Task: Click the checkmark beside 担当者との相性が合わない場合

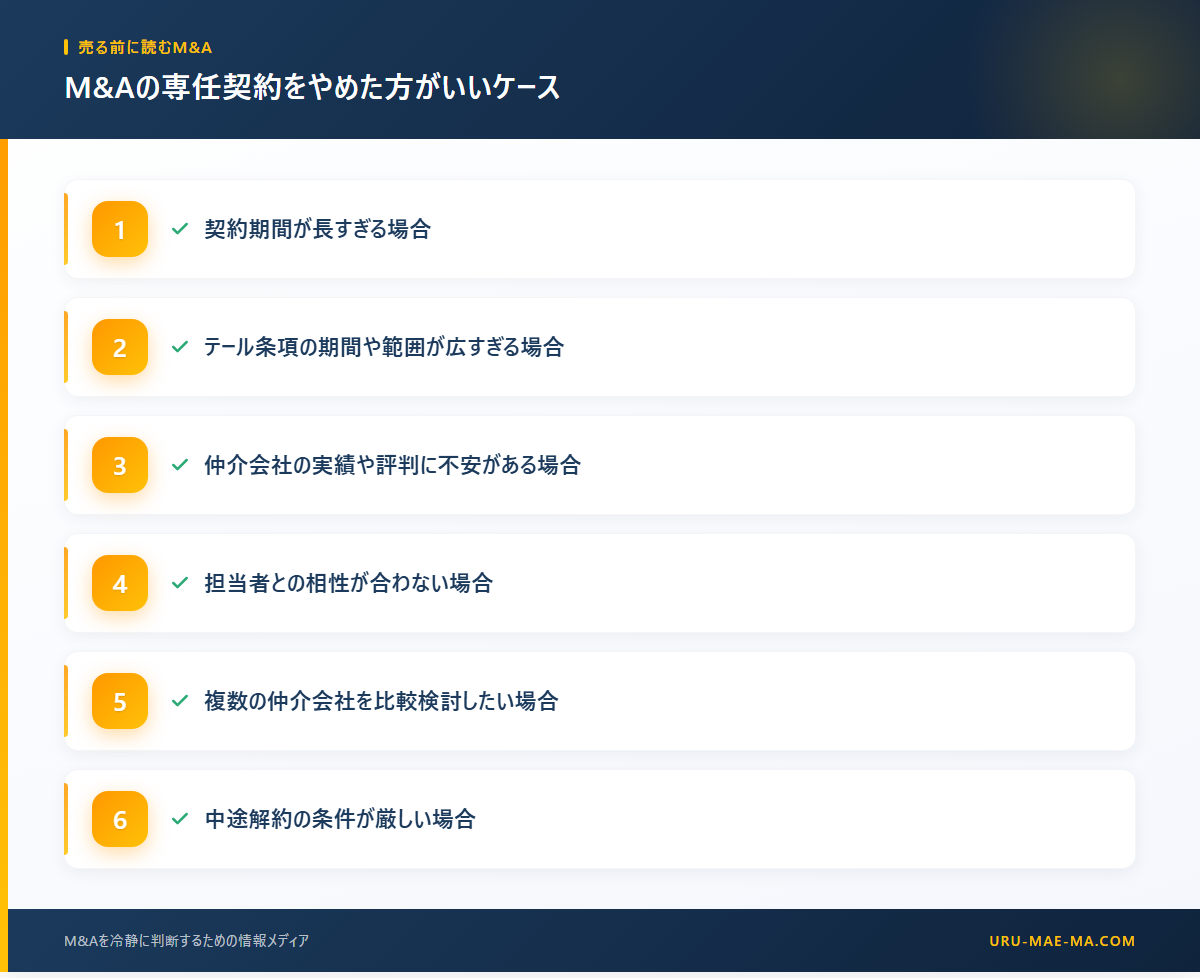Action: (180, 583)
